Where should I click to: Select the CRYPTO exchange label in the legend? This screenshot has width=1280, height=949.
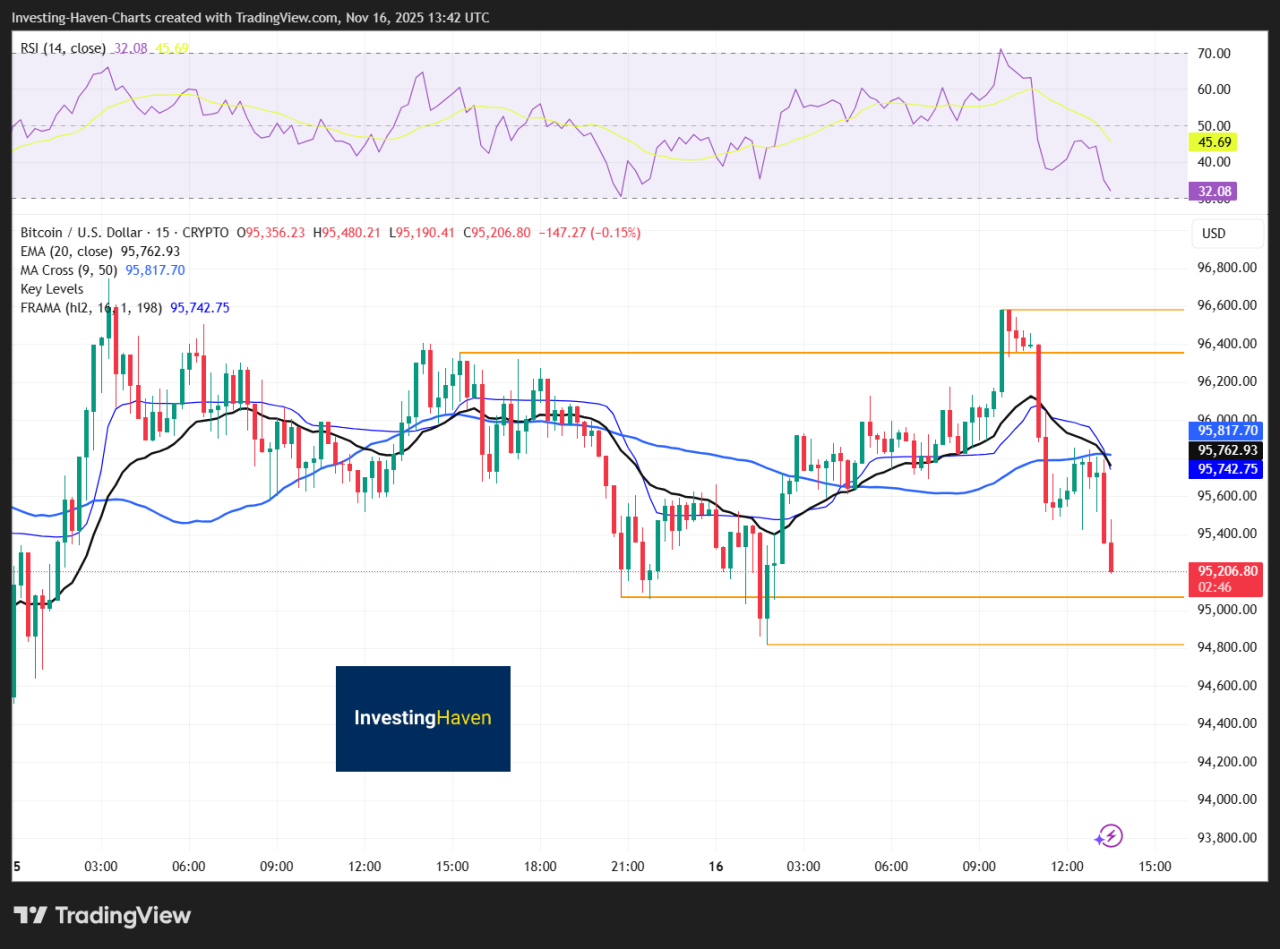coord(206,232)
